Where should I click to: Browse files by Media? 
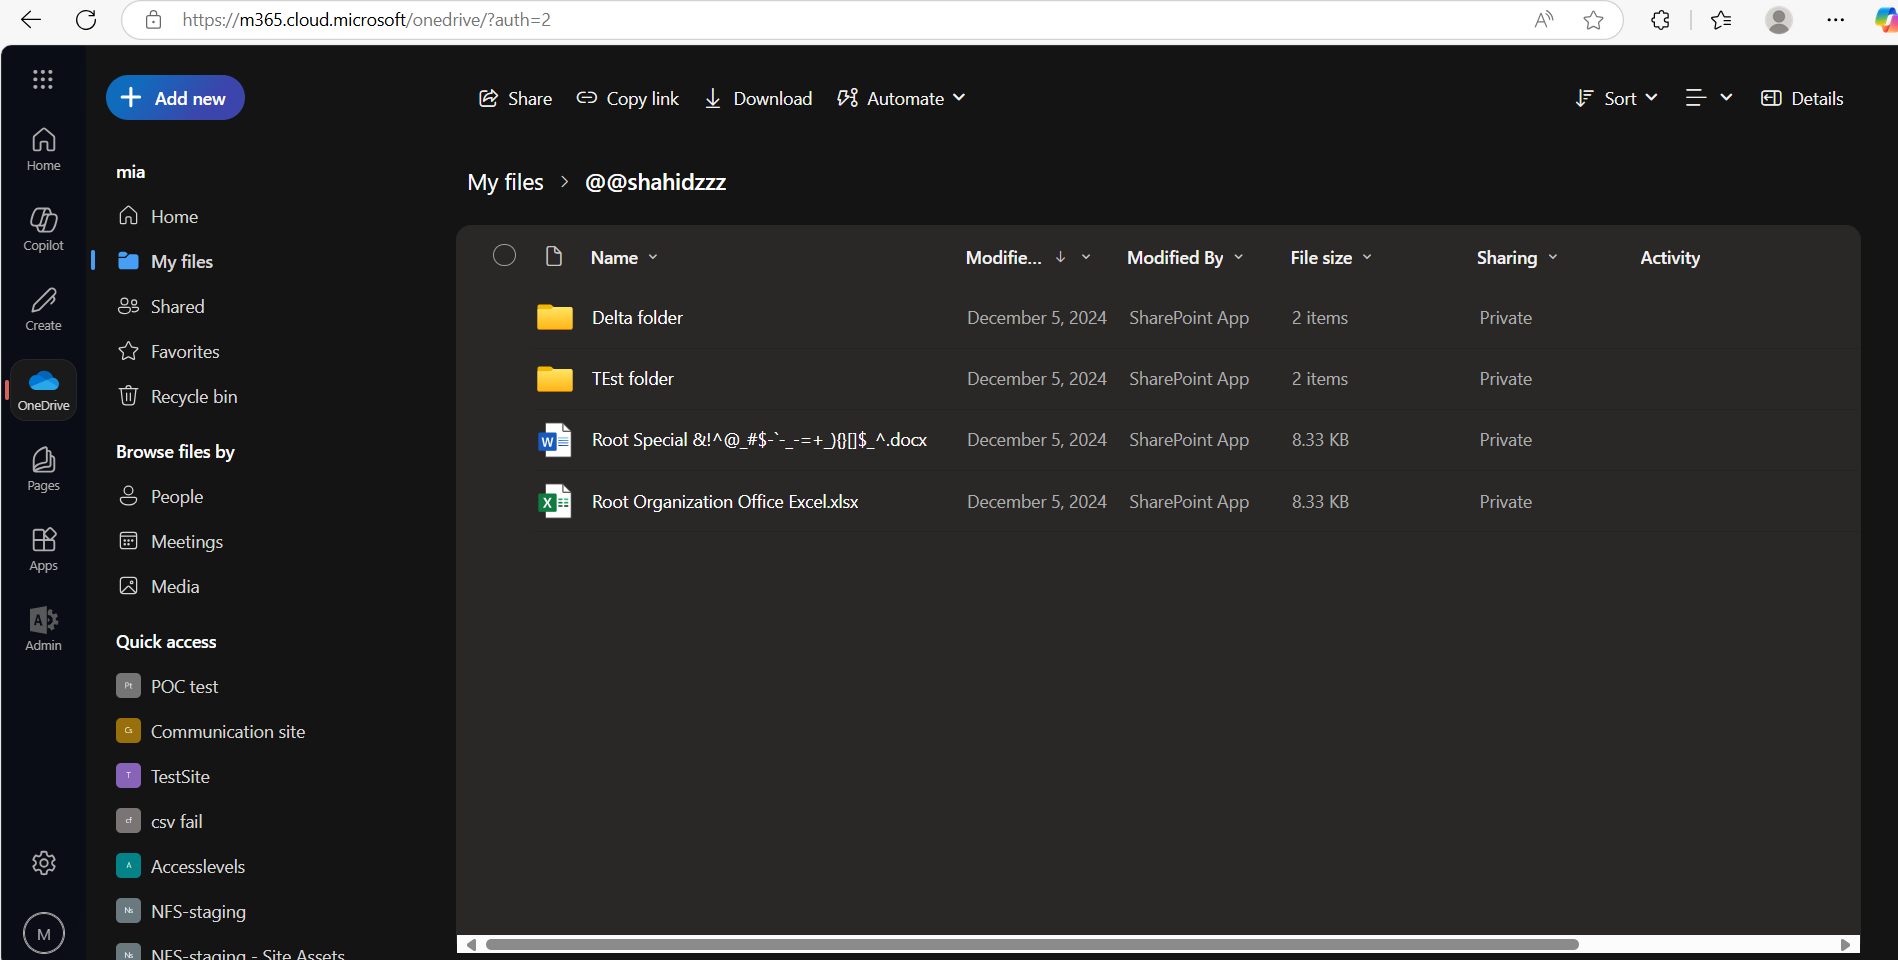tap(175, 586)
